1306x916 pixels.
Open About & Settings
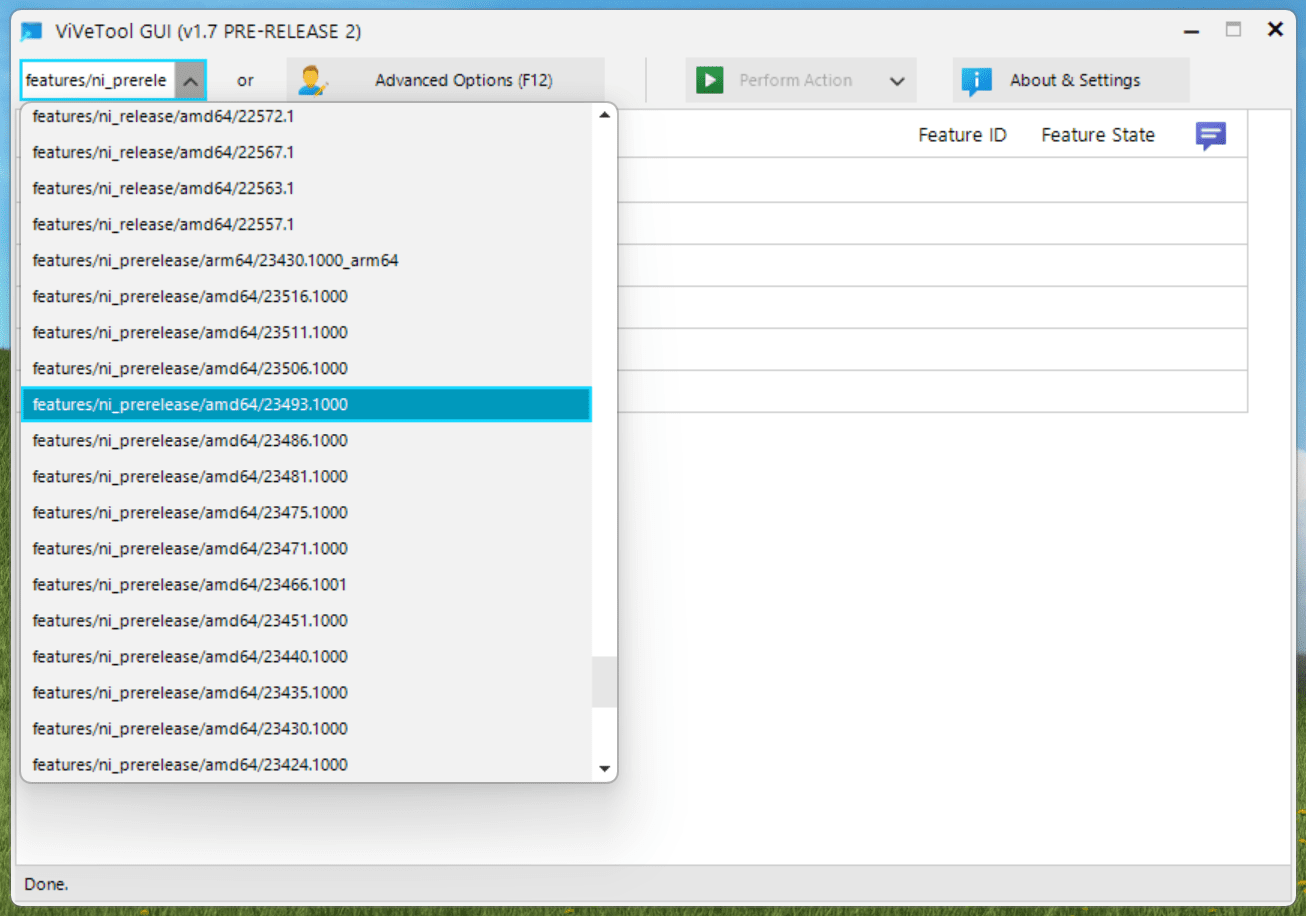pyautogui.click(x=1071, y=80)
